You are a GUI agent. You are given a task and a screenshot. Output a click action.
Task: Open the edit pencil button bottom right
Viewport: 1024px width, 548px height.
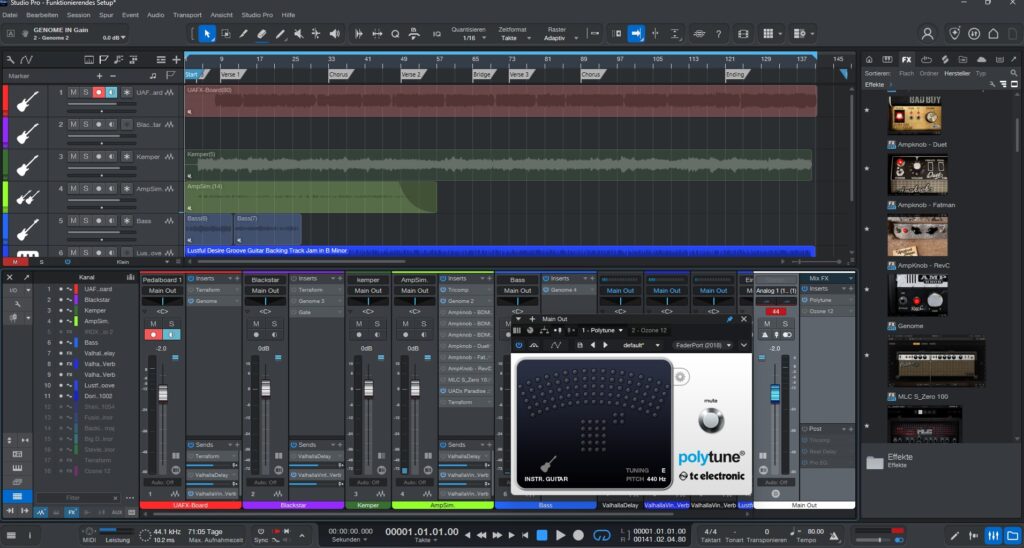[x=955, y=535]
